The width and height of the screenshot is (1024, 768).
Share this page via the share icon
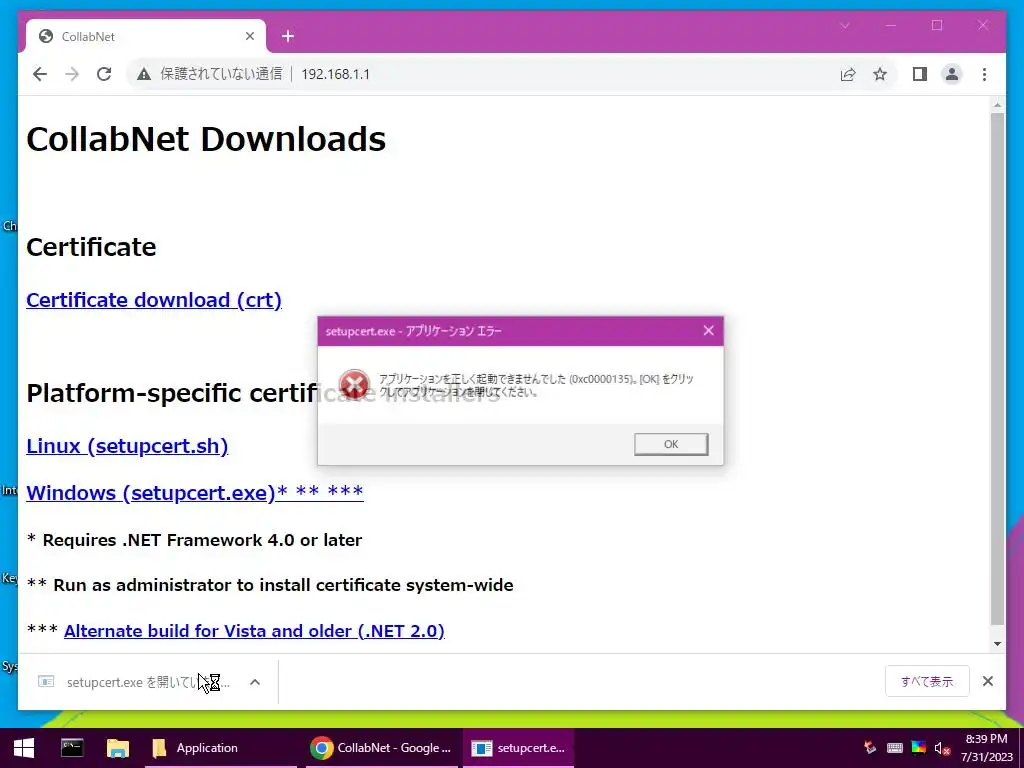click(x=848, y=74)
